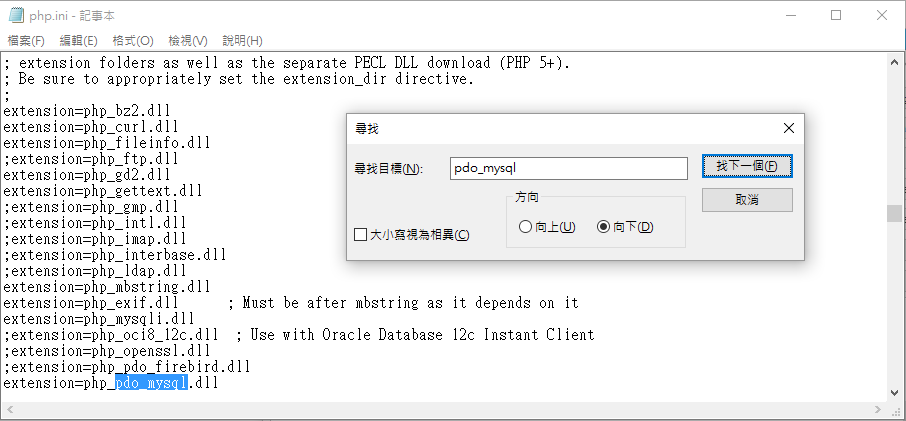Image resolution: width=906 pixels, height=421 pixels.
Task: Open the 檔案(F) menu
Action: click(x=26, y=40)
